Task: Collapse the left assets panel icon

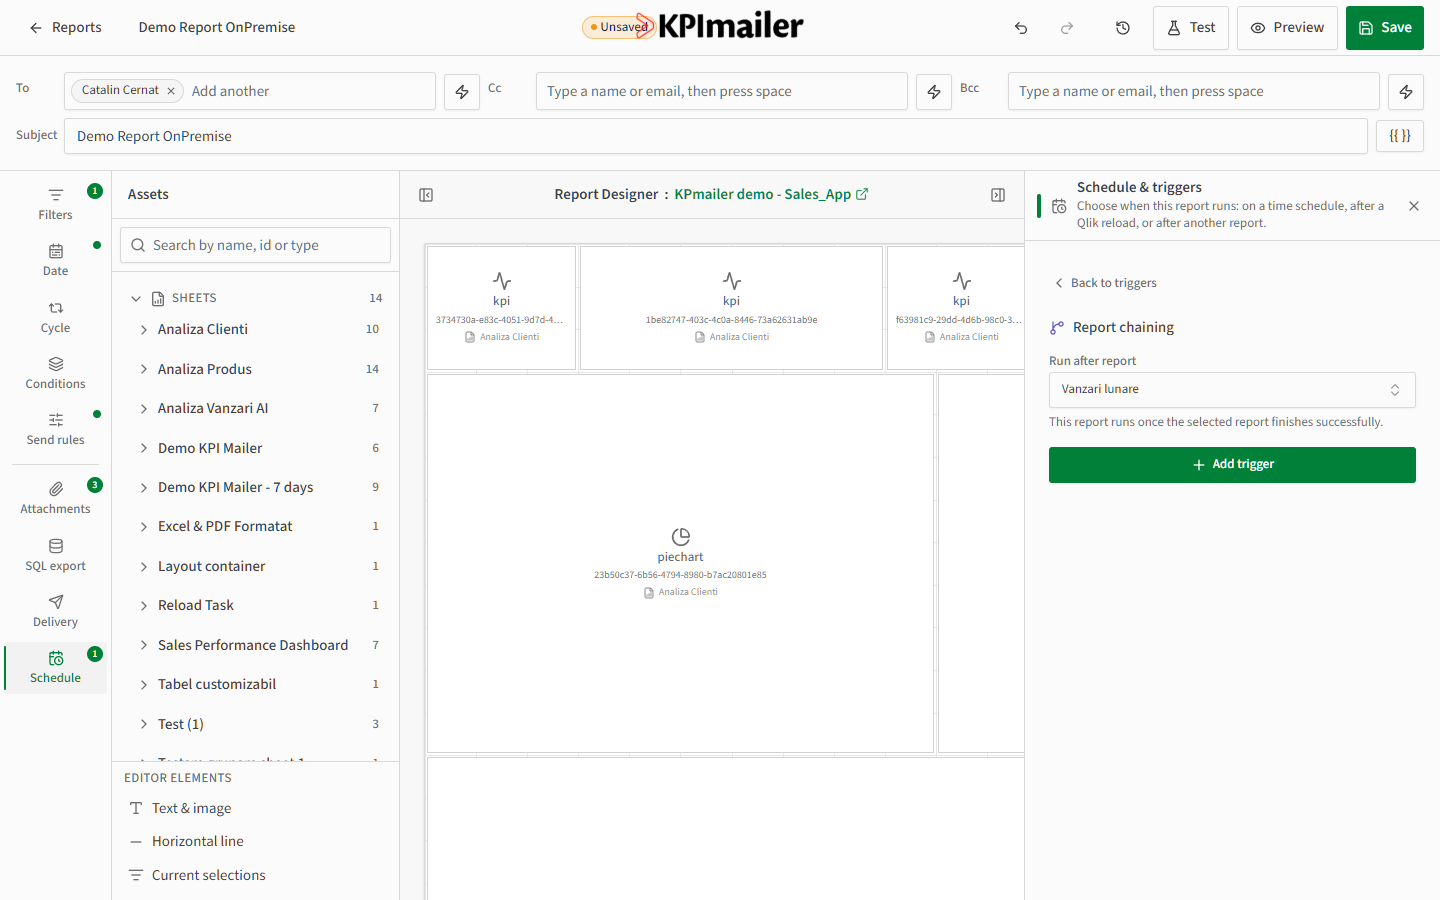Action: click(426, 195)
